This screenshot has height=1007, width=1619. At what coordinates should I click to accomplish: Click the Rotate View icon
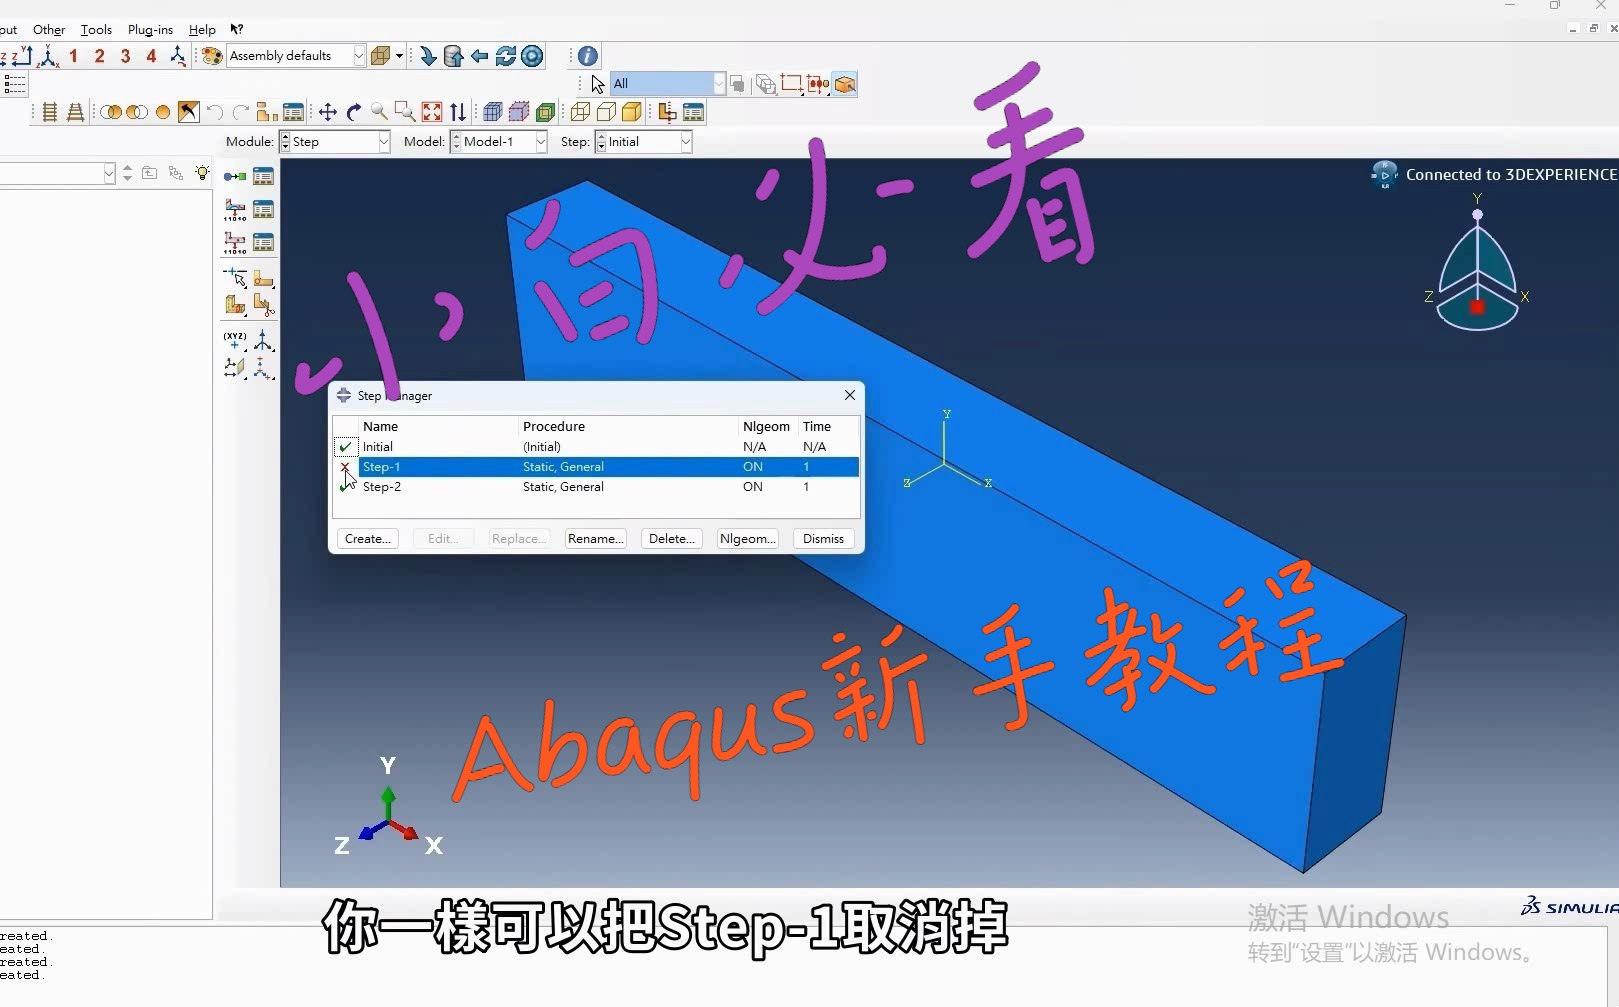[353, 112]
